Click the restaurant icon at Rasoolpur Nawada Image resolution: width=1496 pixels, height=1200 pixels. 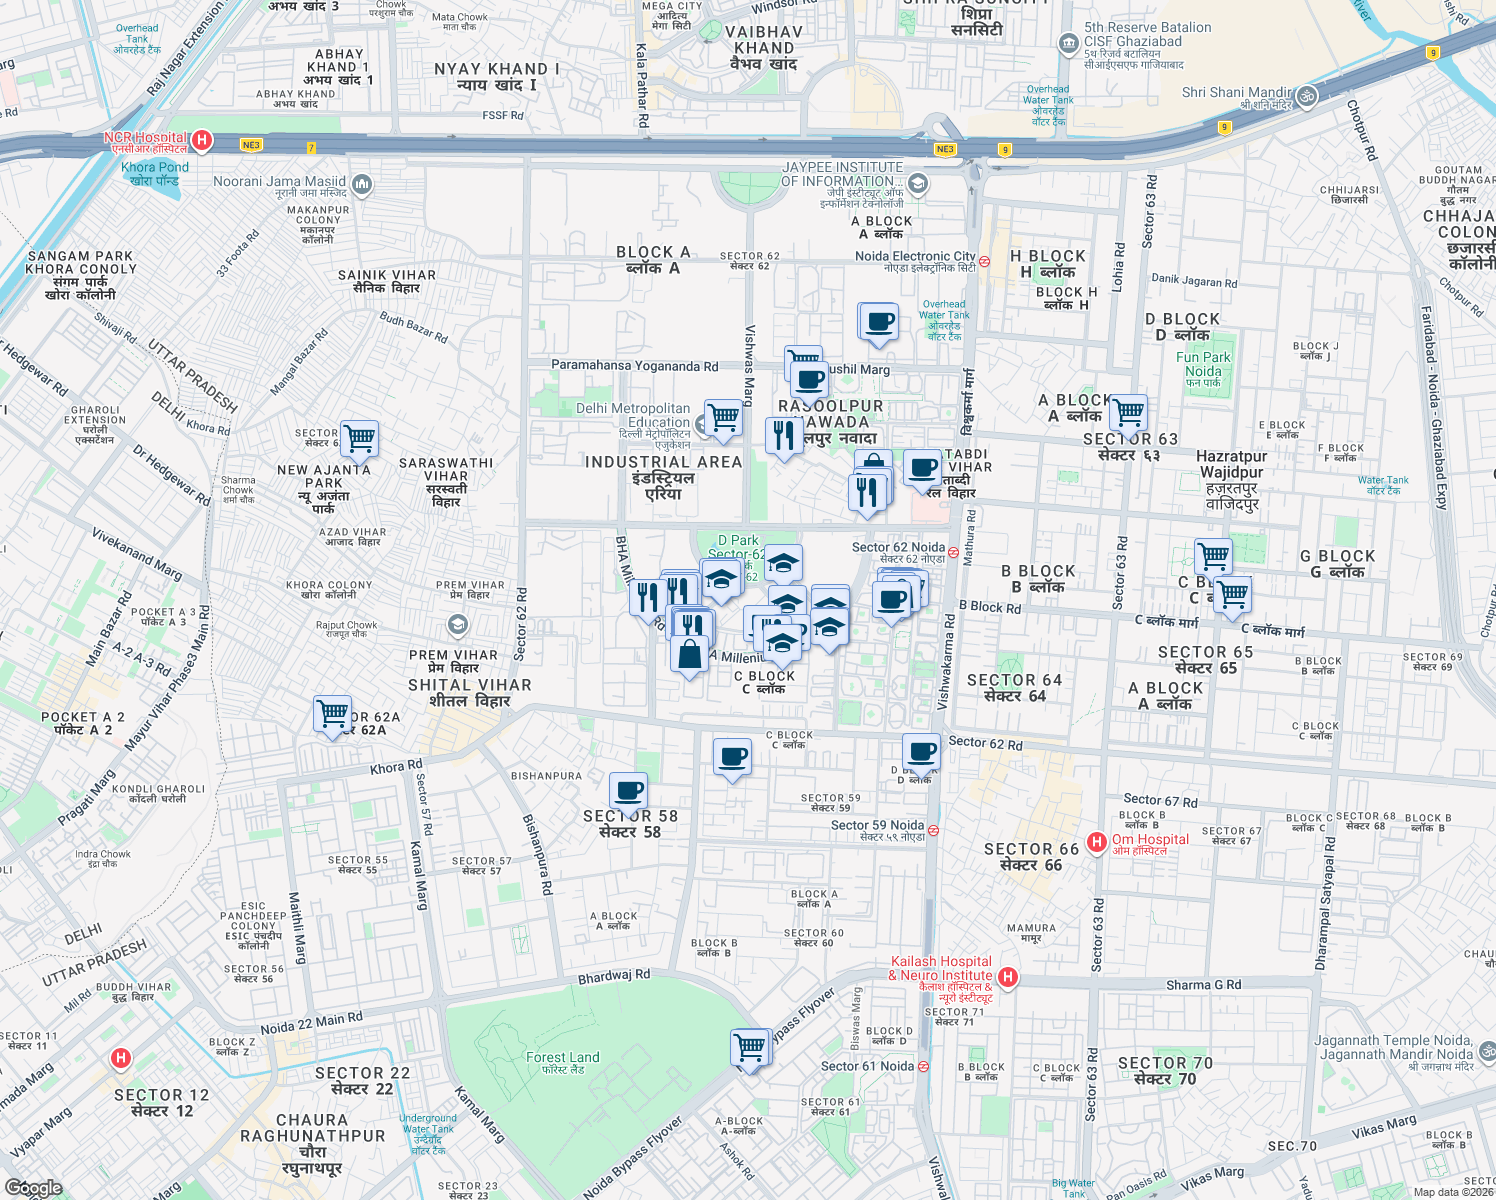click(x=783, y=434)
